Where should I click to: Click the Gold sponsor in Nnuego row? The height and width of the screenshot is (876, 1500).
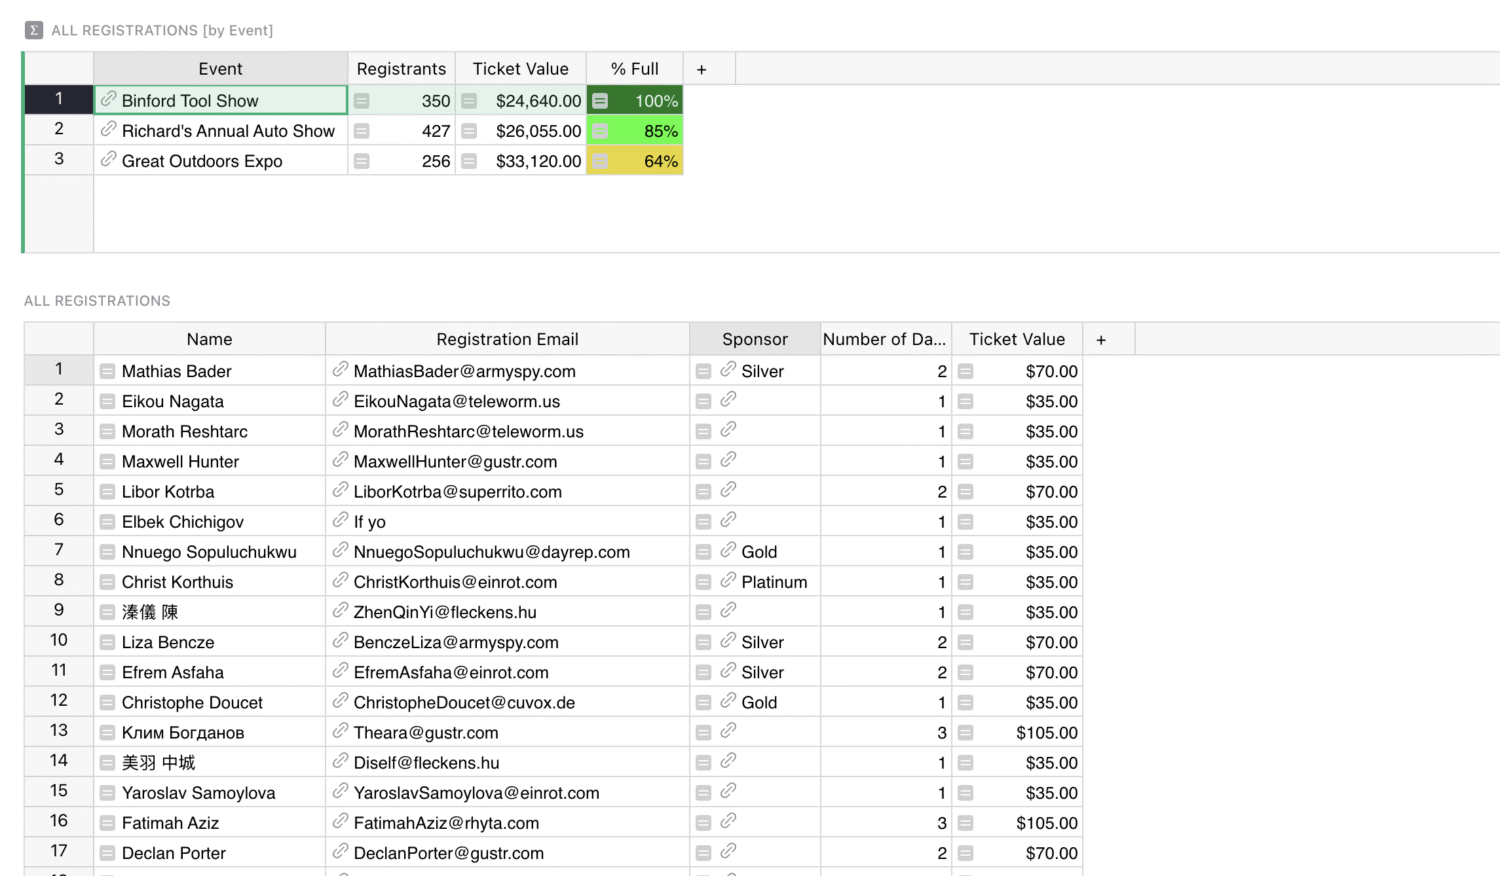(x=759, y=552)
